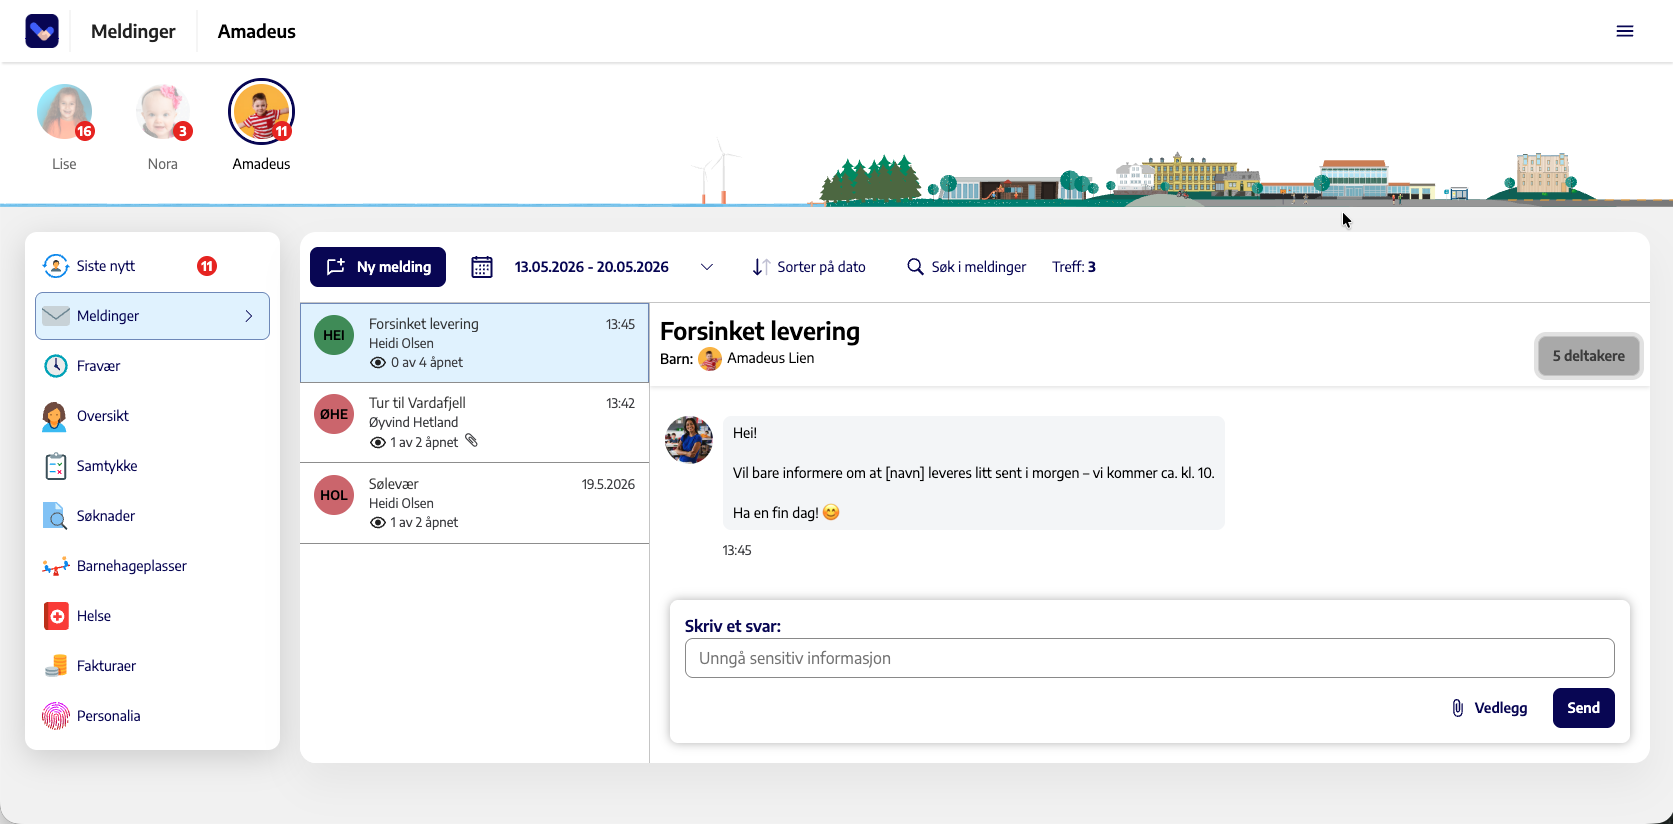Viewport: 1673px width, 824px height.
Task: Open the Sølevær message
Action: tap(474, 503)
